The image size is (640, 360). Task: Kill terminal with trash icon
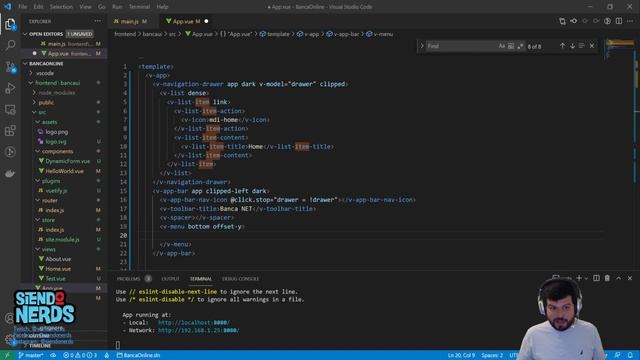pyautogui.click(x=607, y=278)
